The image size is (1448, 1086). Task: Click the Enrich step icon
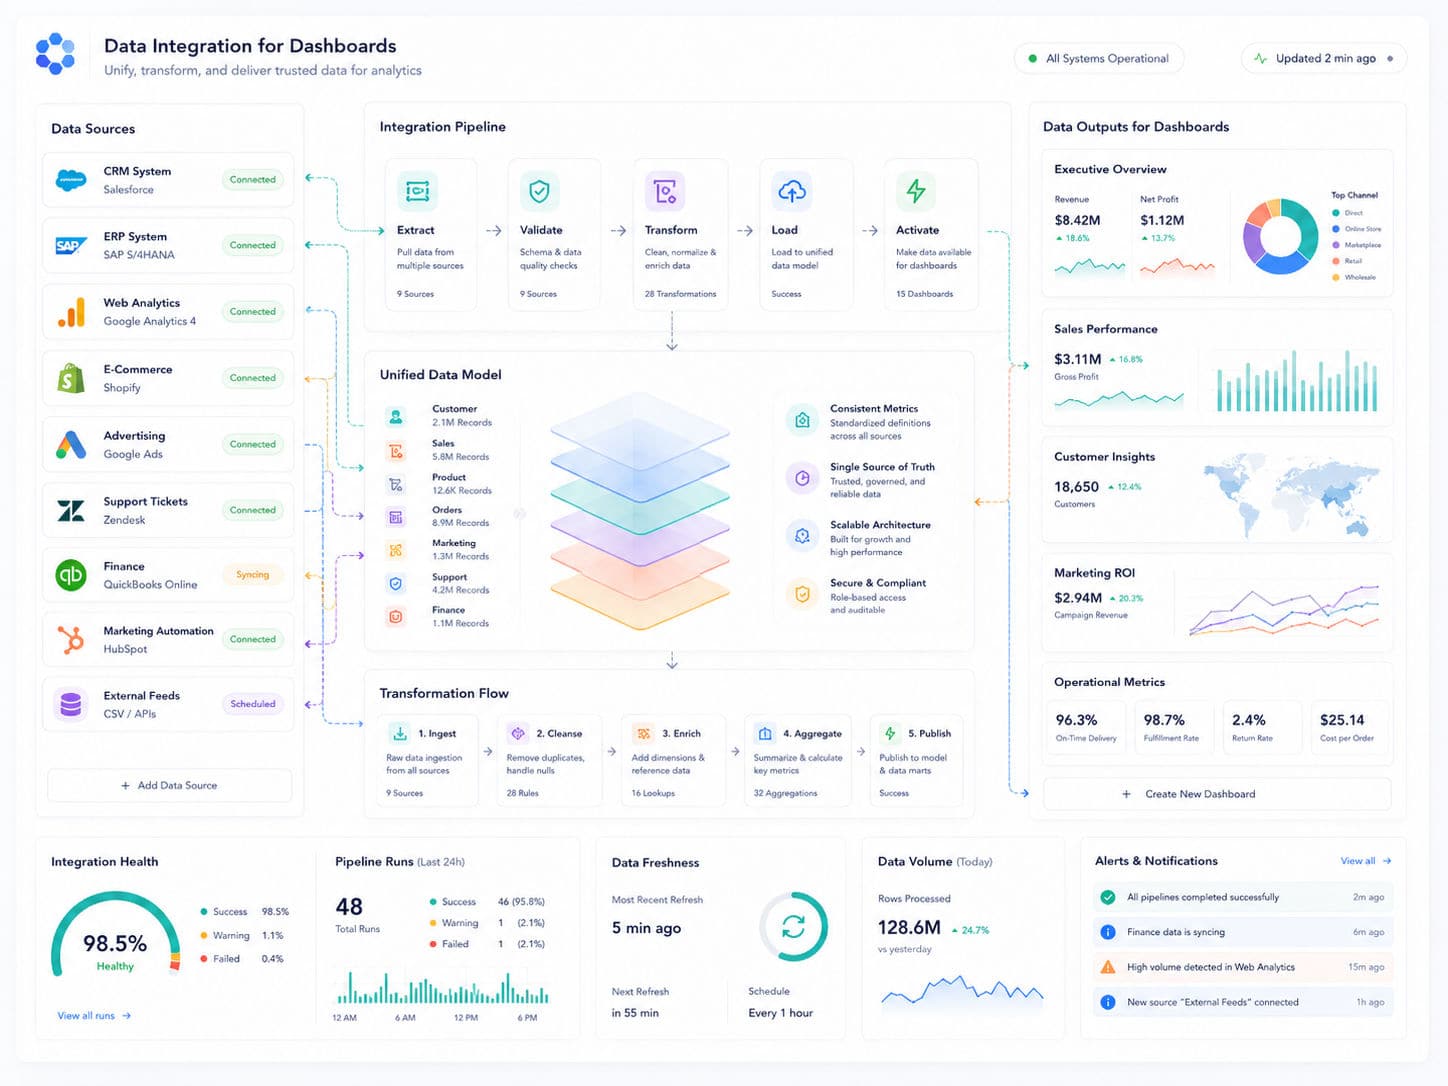[x=643, y=733]
